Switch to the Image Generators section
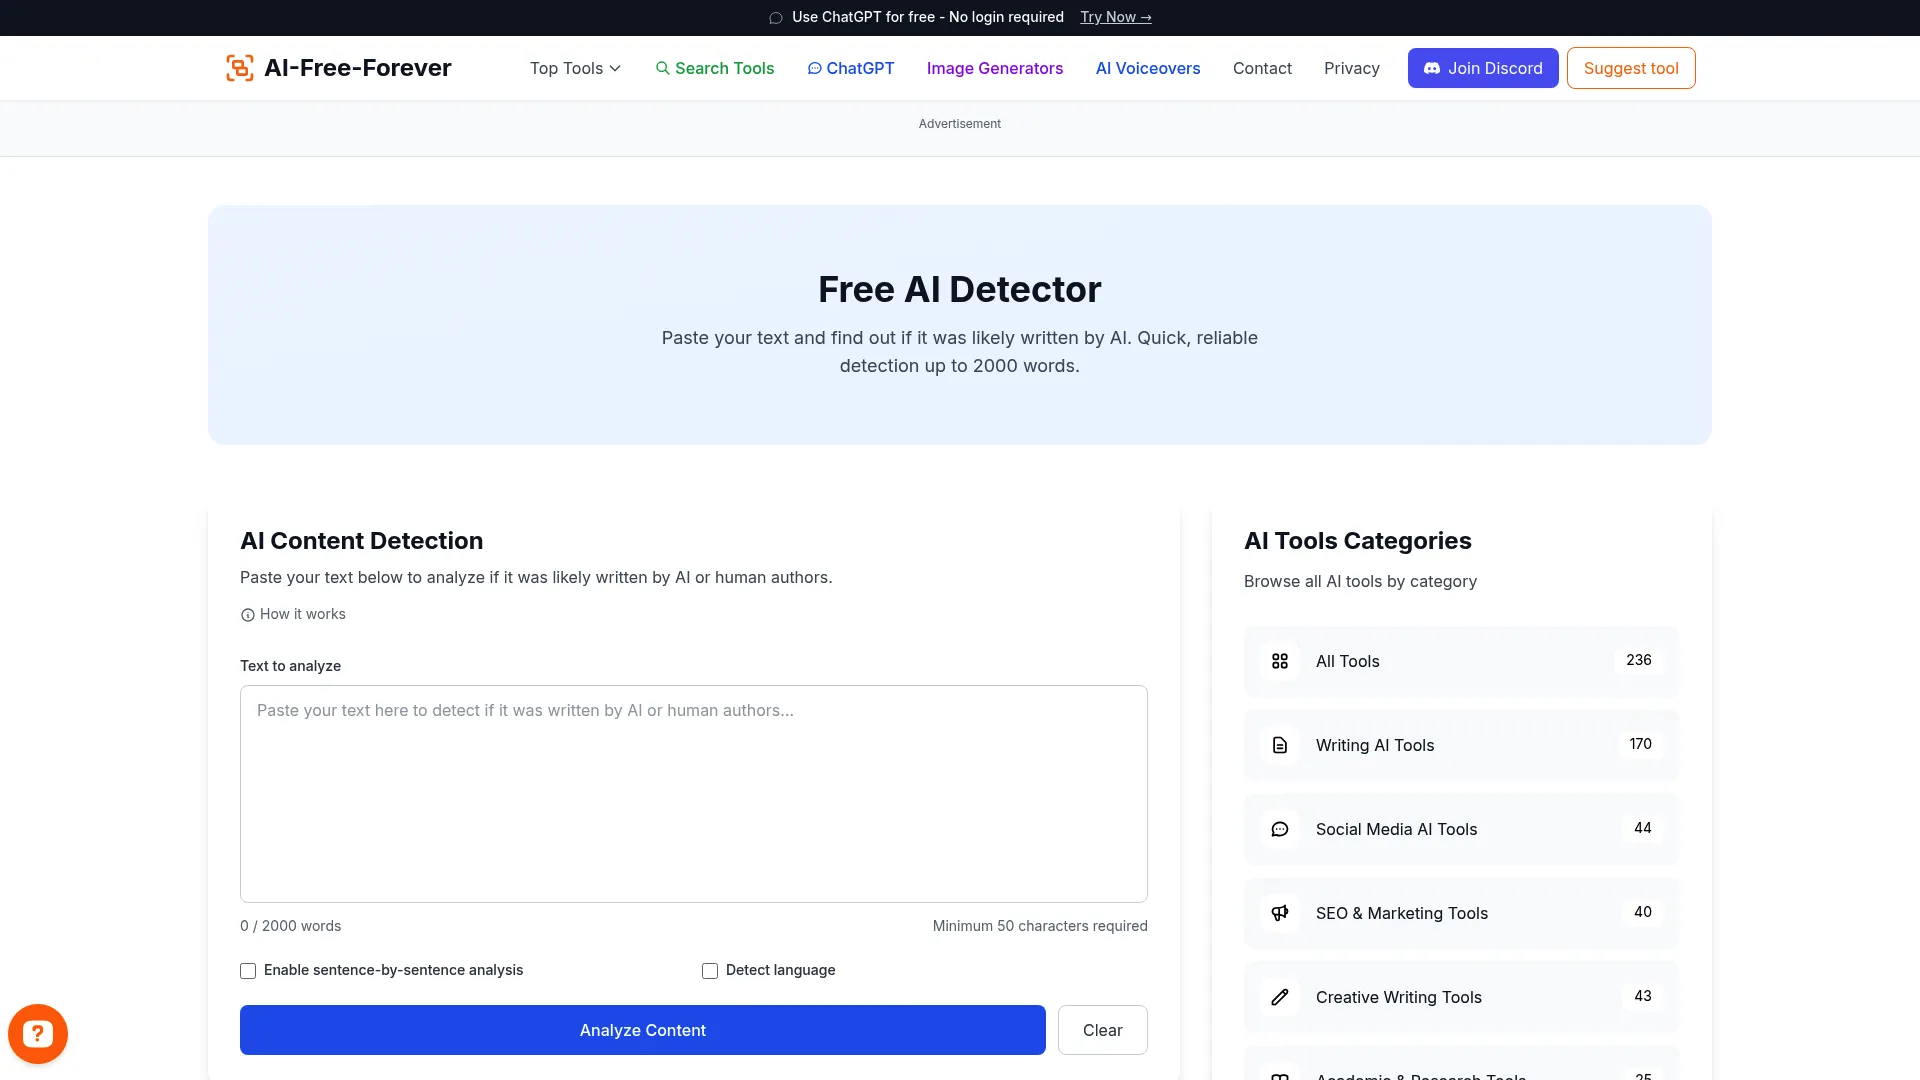1920x1080 pixels. coord(994,68)
